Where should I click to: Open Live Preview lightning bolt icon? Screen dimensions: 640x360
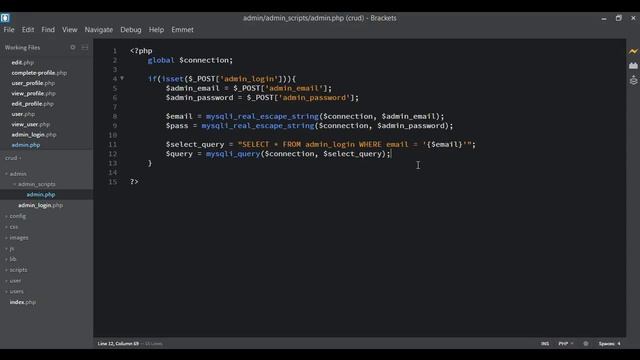(x=633, y=51)
